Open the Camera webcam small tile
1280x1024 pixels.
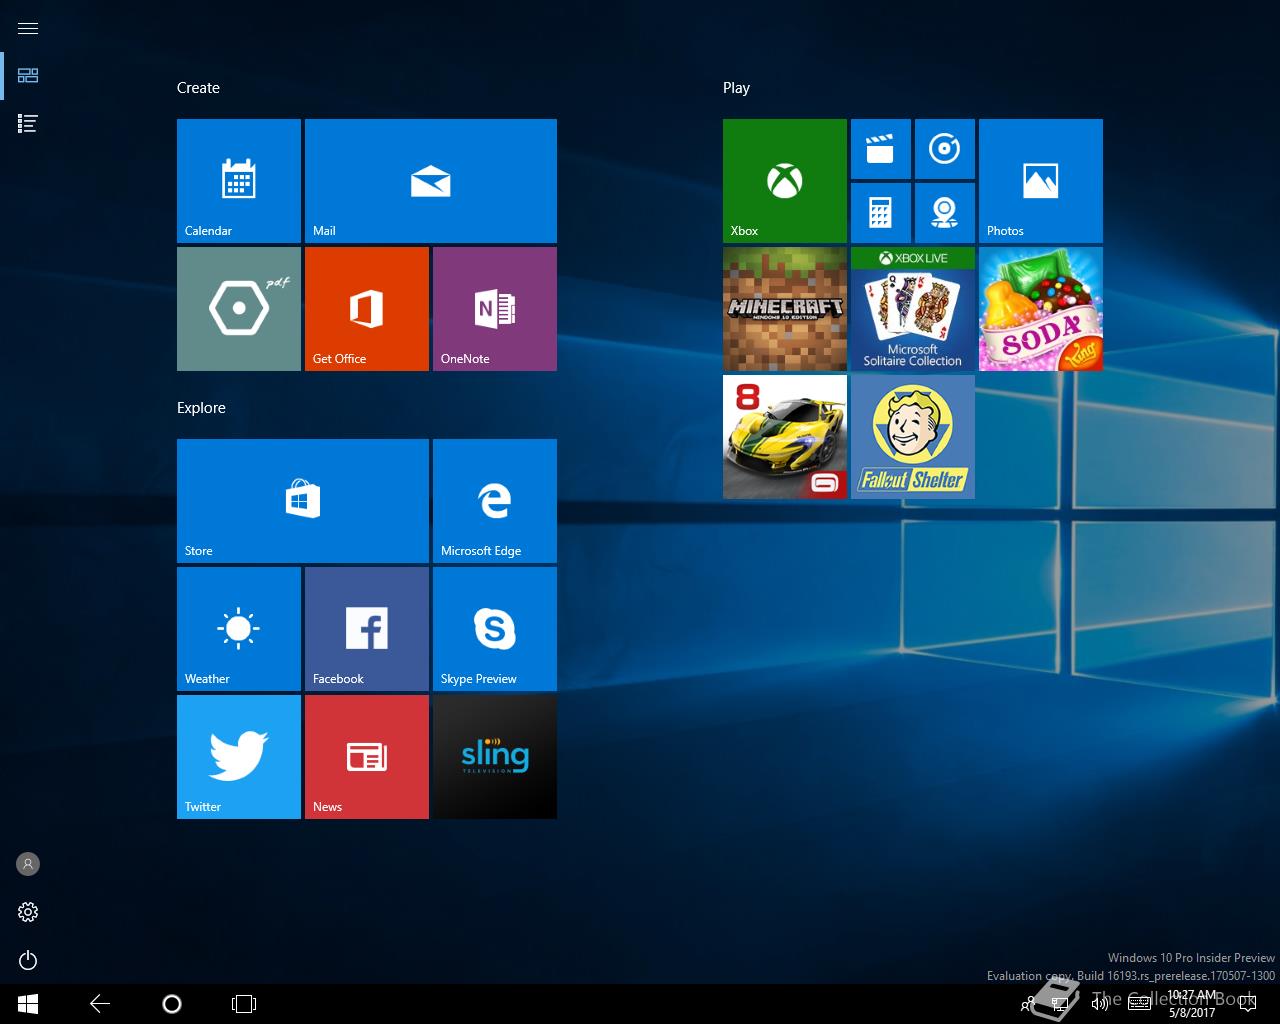pos(945,213)
